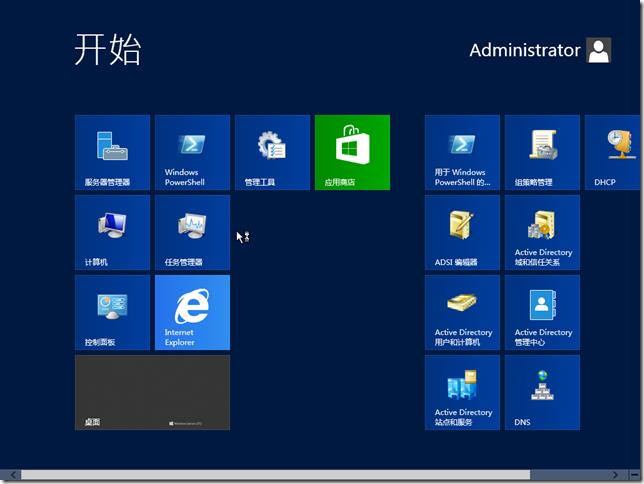Image resolution: width=644 pixels, height=484 pixels.
Task: Click the right arrow of horizontal scrollbar
Action: [x=615, y=475]
